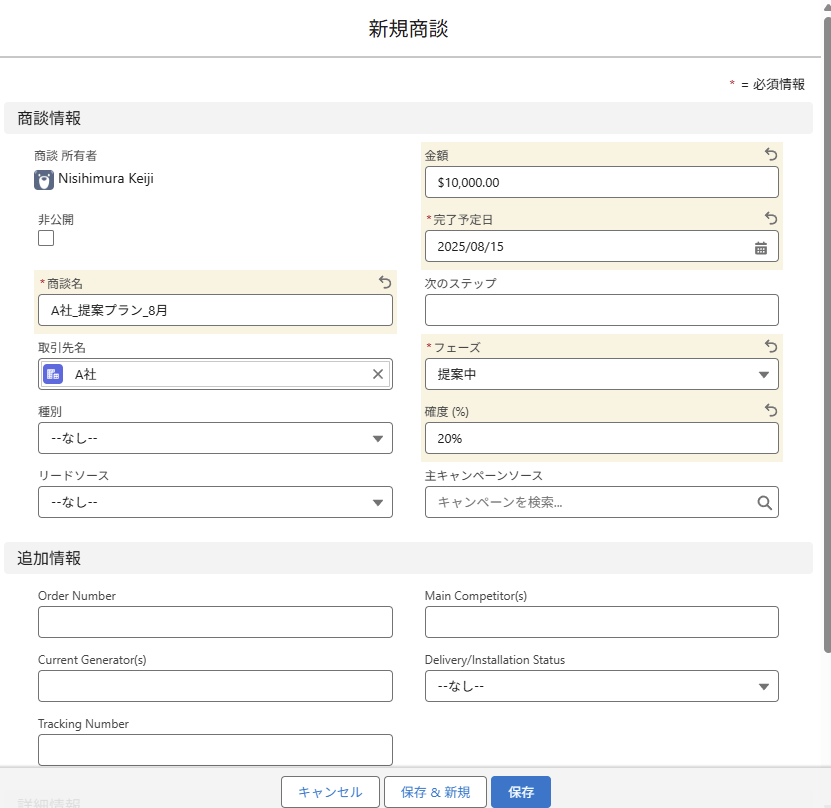This screenshot has width=831, height=808.
Task: Undo the 完了予定日 field change
Action: [771, 218]
